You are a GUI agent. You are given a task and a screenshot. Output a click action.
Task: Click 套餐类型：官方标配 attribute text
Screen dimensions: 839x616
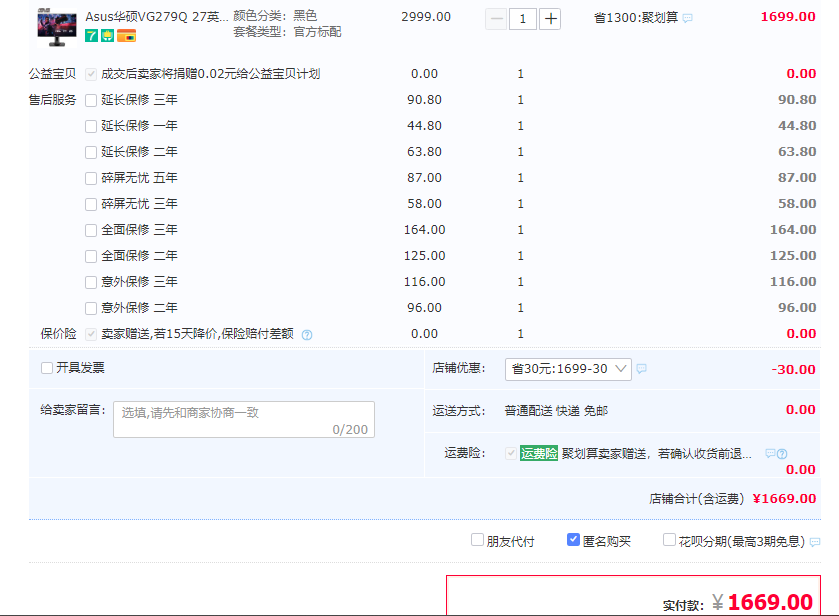click(287, 32)
